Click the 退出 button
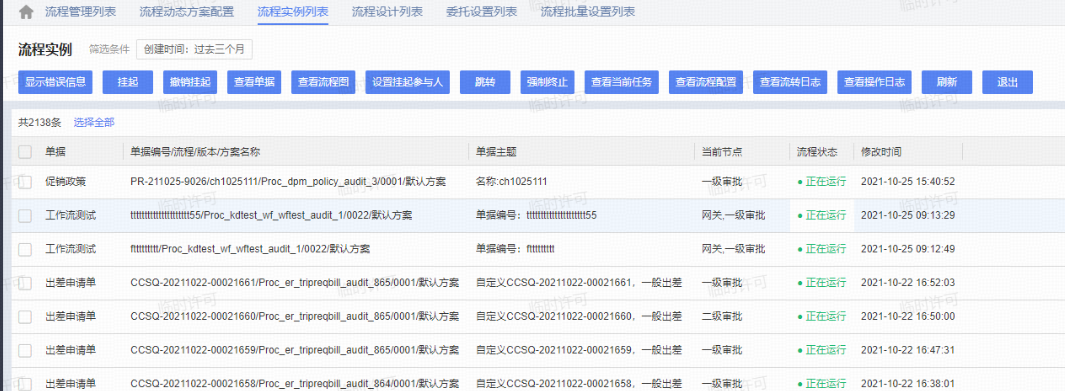The width and height of the screenshot is (1065, 391). point(1007,82)
